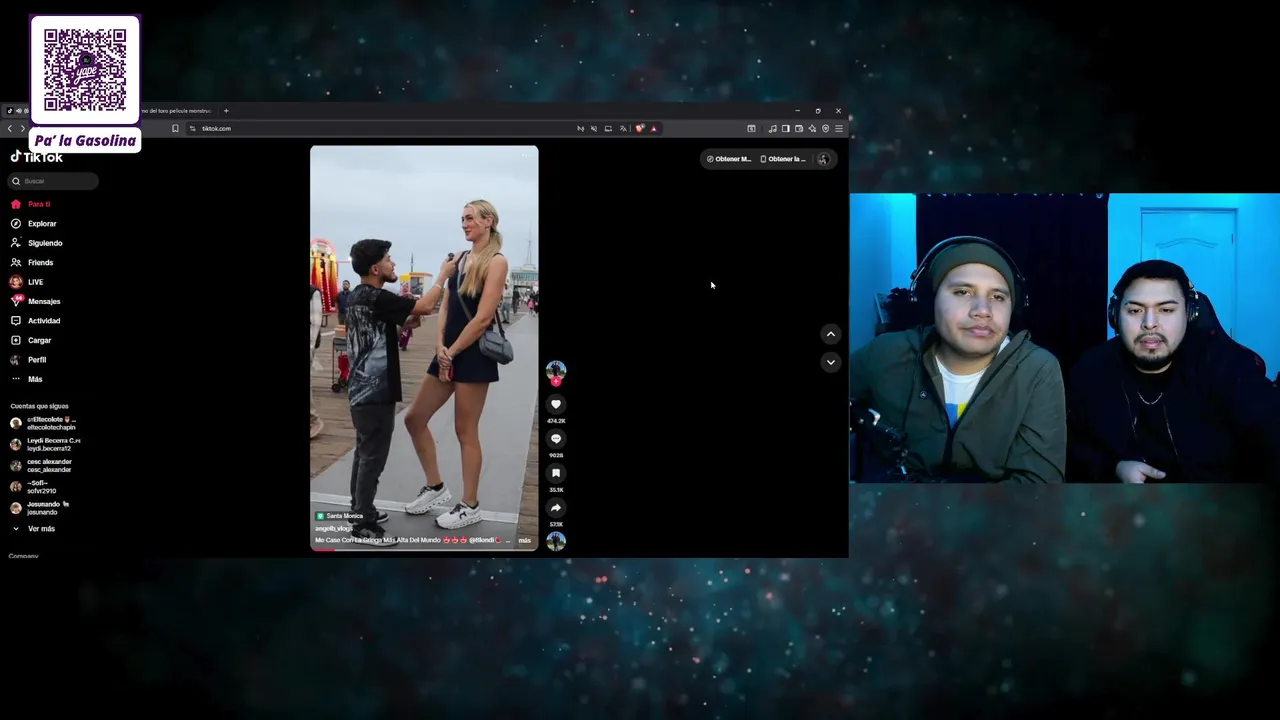Open followed account jesunando
Viewport: 1280px width, 720px height.
[x=40, y=508]
